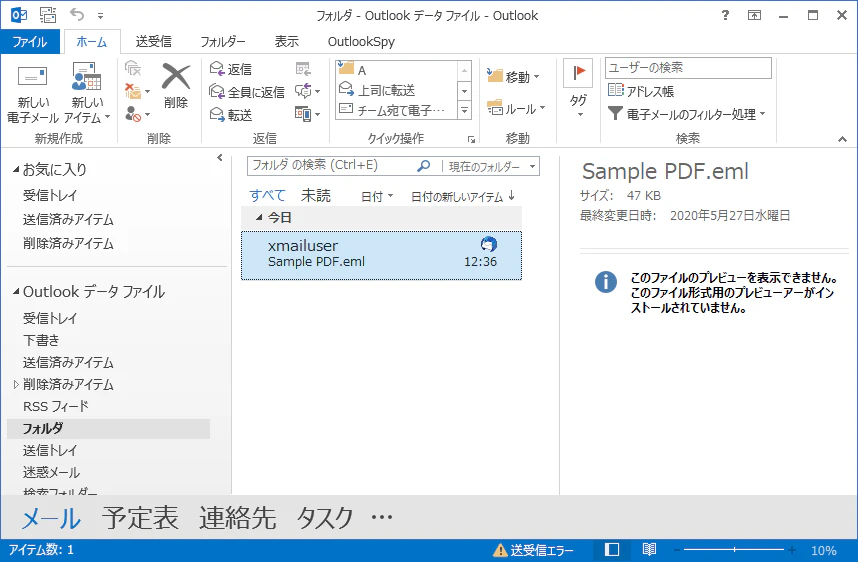Image resolution: width=858 pixels, height=562 pixels.
Task: Collapse the ribbon with the arrow
Action: click(842, 140)
